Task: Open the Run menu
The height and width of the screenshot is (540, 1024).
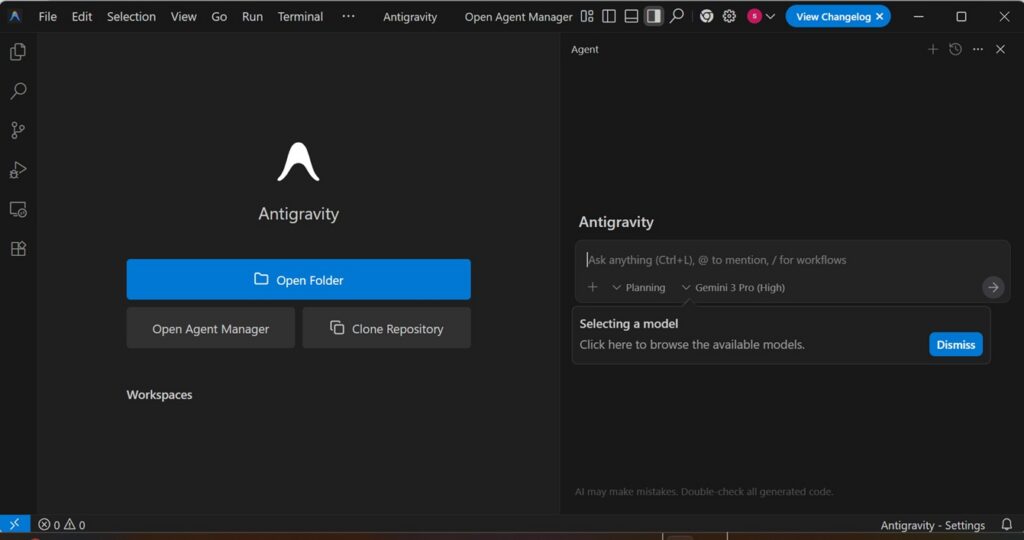Action: point(252,16)
